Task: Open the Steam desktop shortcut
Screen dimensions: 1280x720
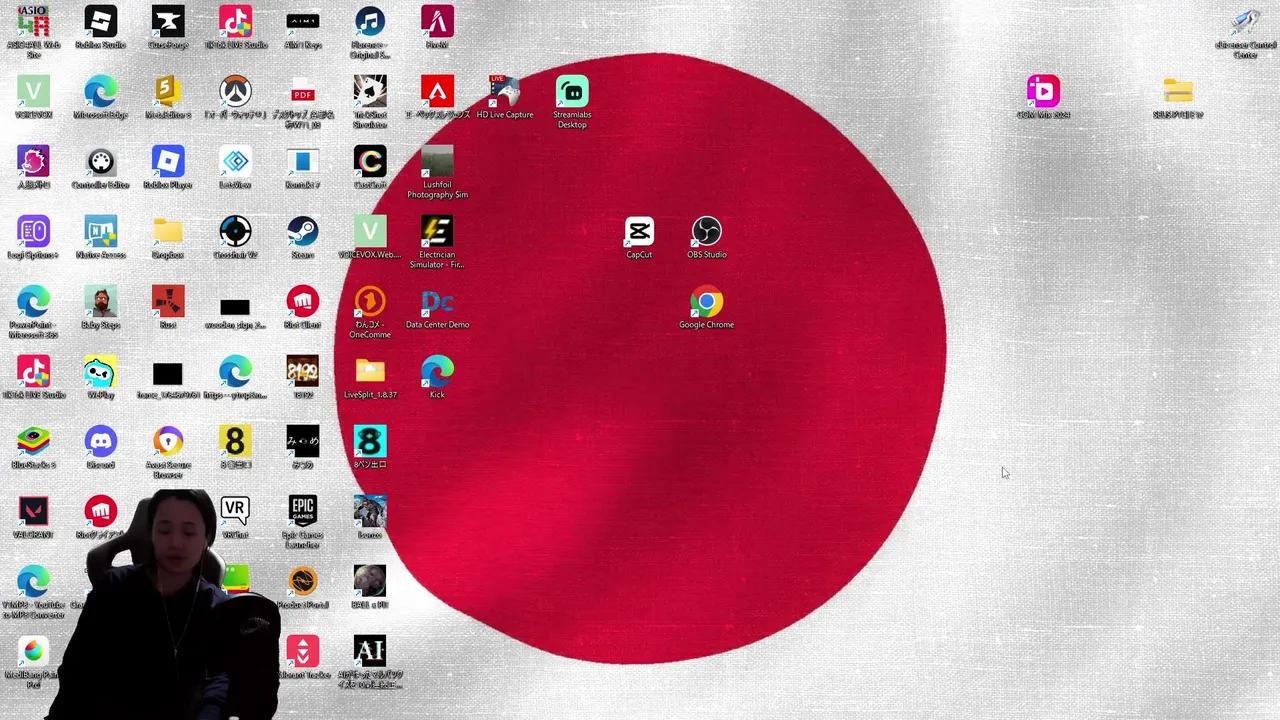Action: tap(303, 232)
